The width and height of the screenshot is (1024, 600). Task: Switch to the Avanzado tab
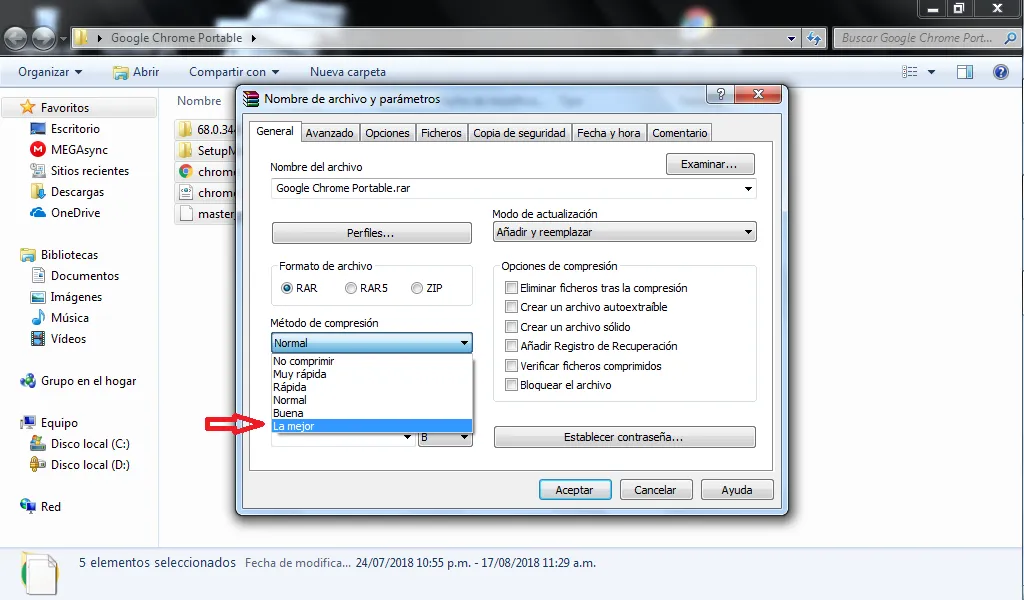tap(329, 133)
